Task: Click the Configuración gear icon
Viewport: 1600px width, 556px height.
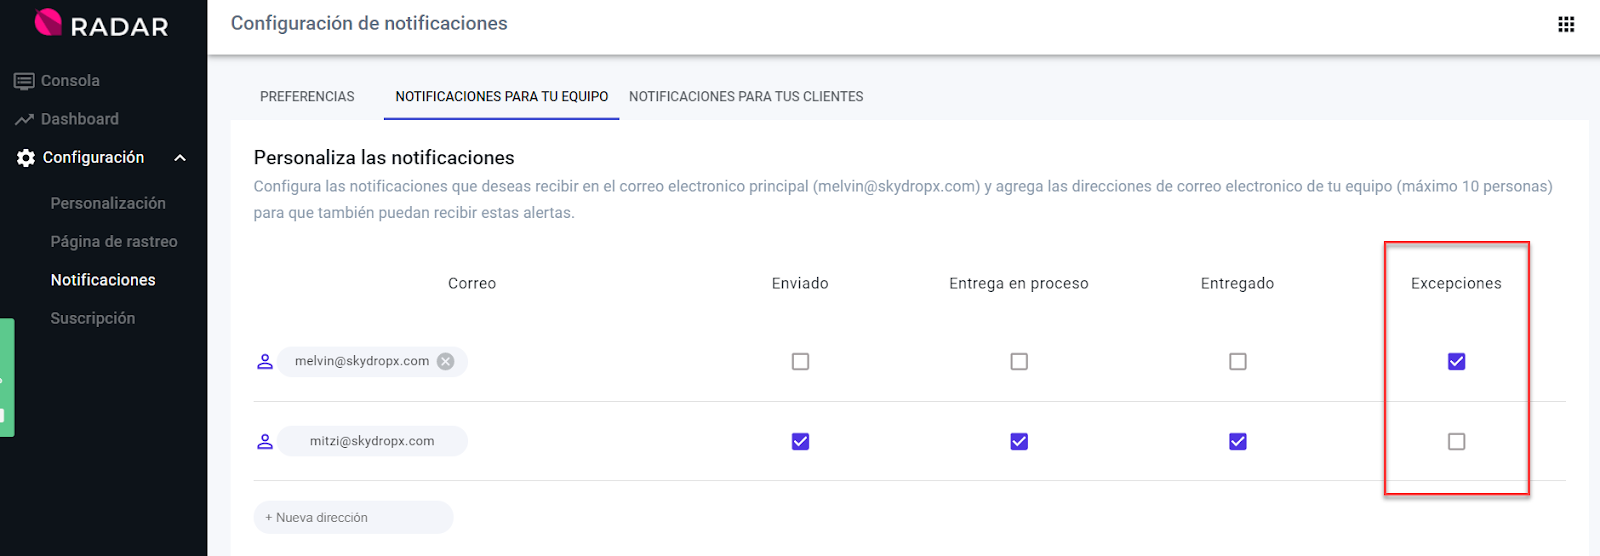Action: [x=26, y=158]
